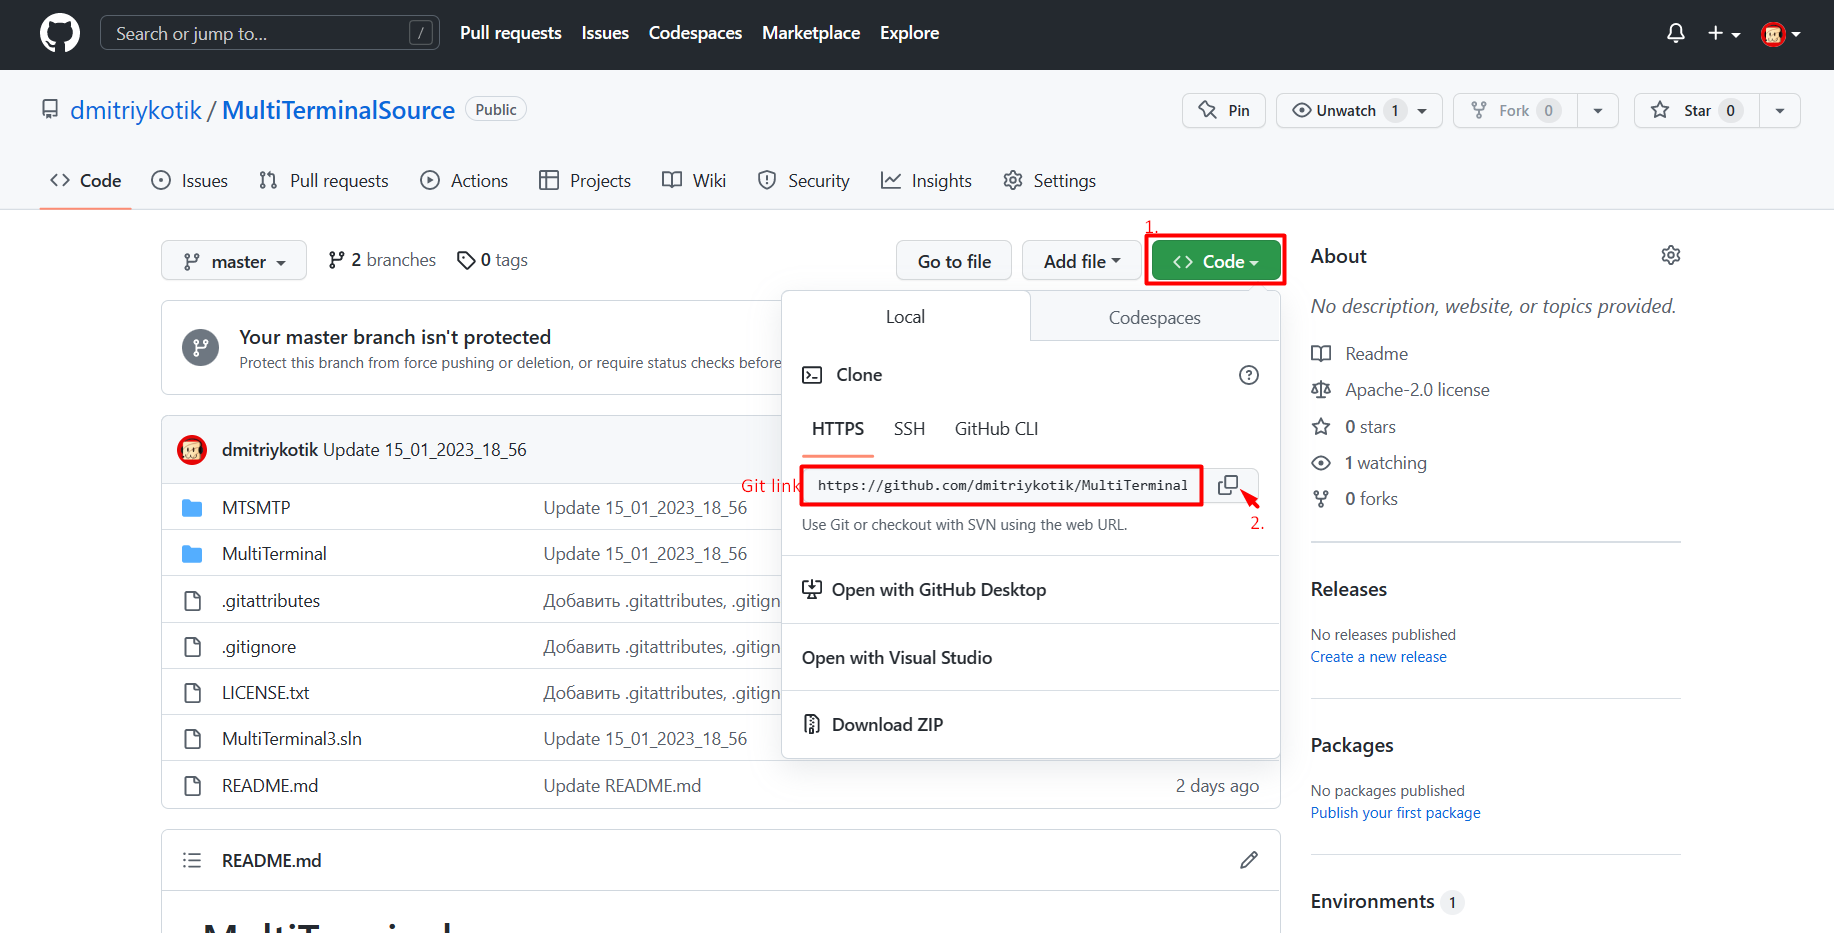The width and height of the screenshot is (1834, 933).
Task: Star the repository
Action: (x=1696, y=110)
